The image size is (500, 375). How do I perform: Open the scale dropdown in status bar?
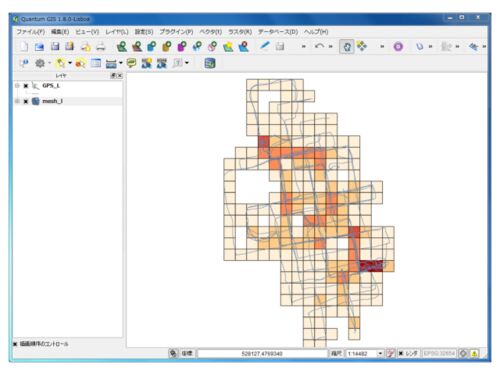pyautogui.click(x=380, y=353)
